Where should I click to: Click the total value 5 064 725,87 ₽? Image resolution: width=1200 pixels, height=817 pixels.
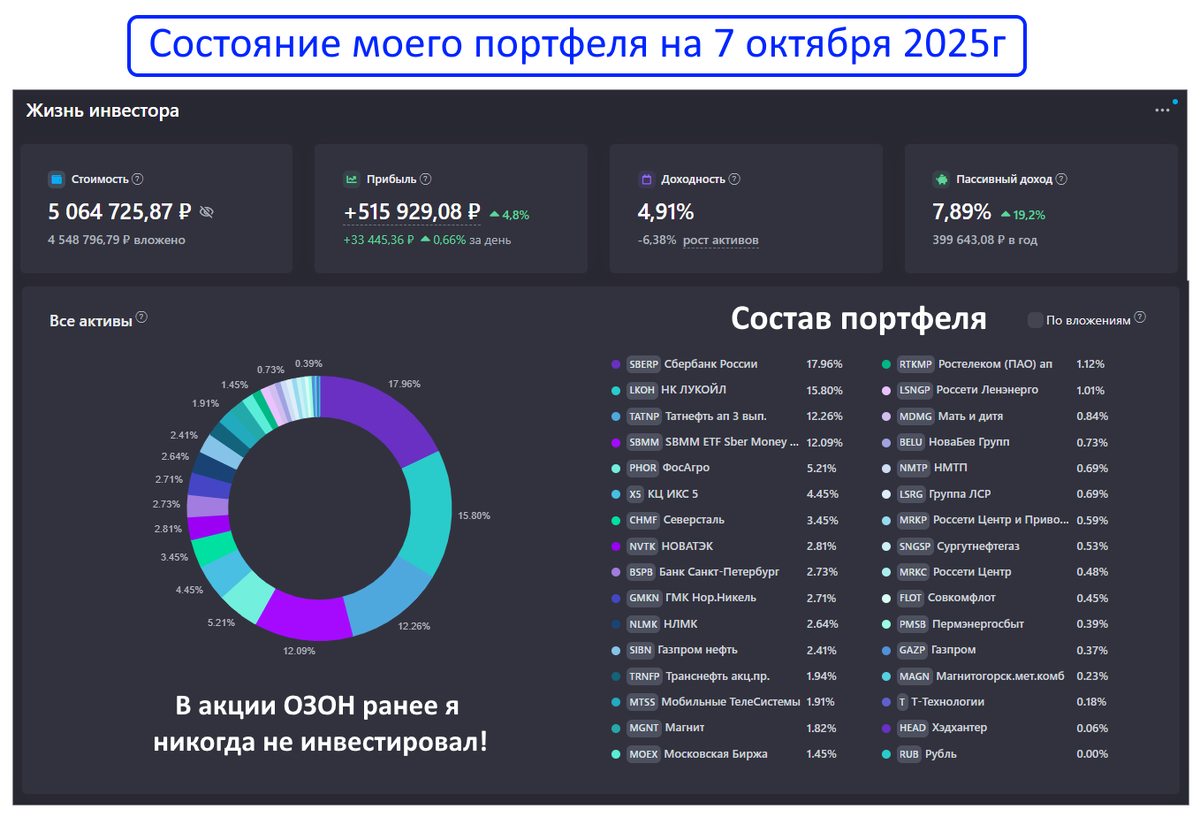tap(120, 212)
